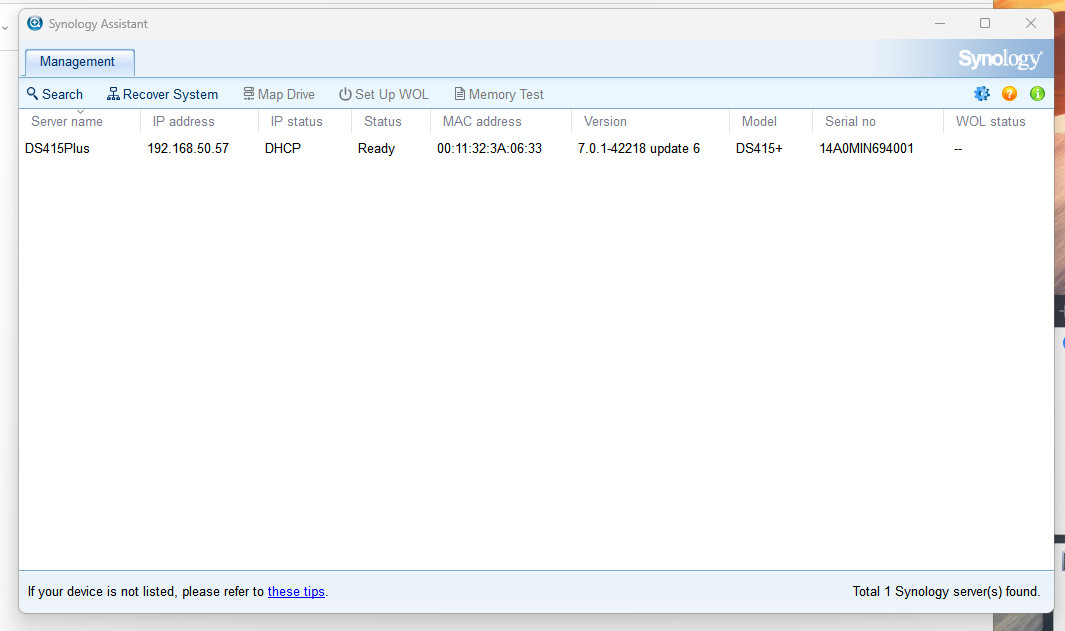Click the IP address 192.168.50.57 cell

(188, 148)
